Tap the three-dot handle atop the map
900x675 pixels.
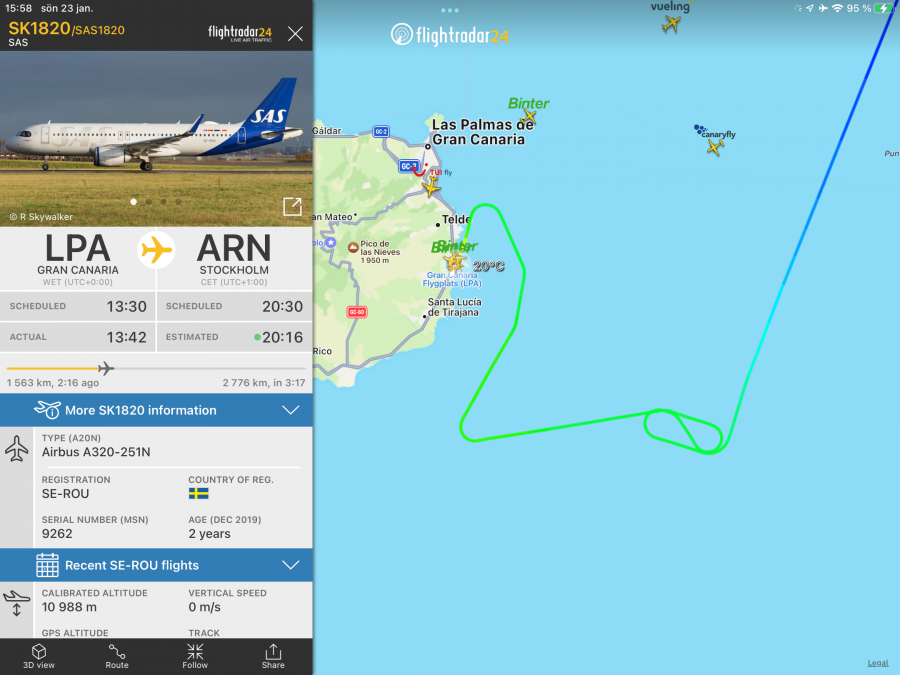pos(450,10)
